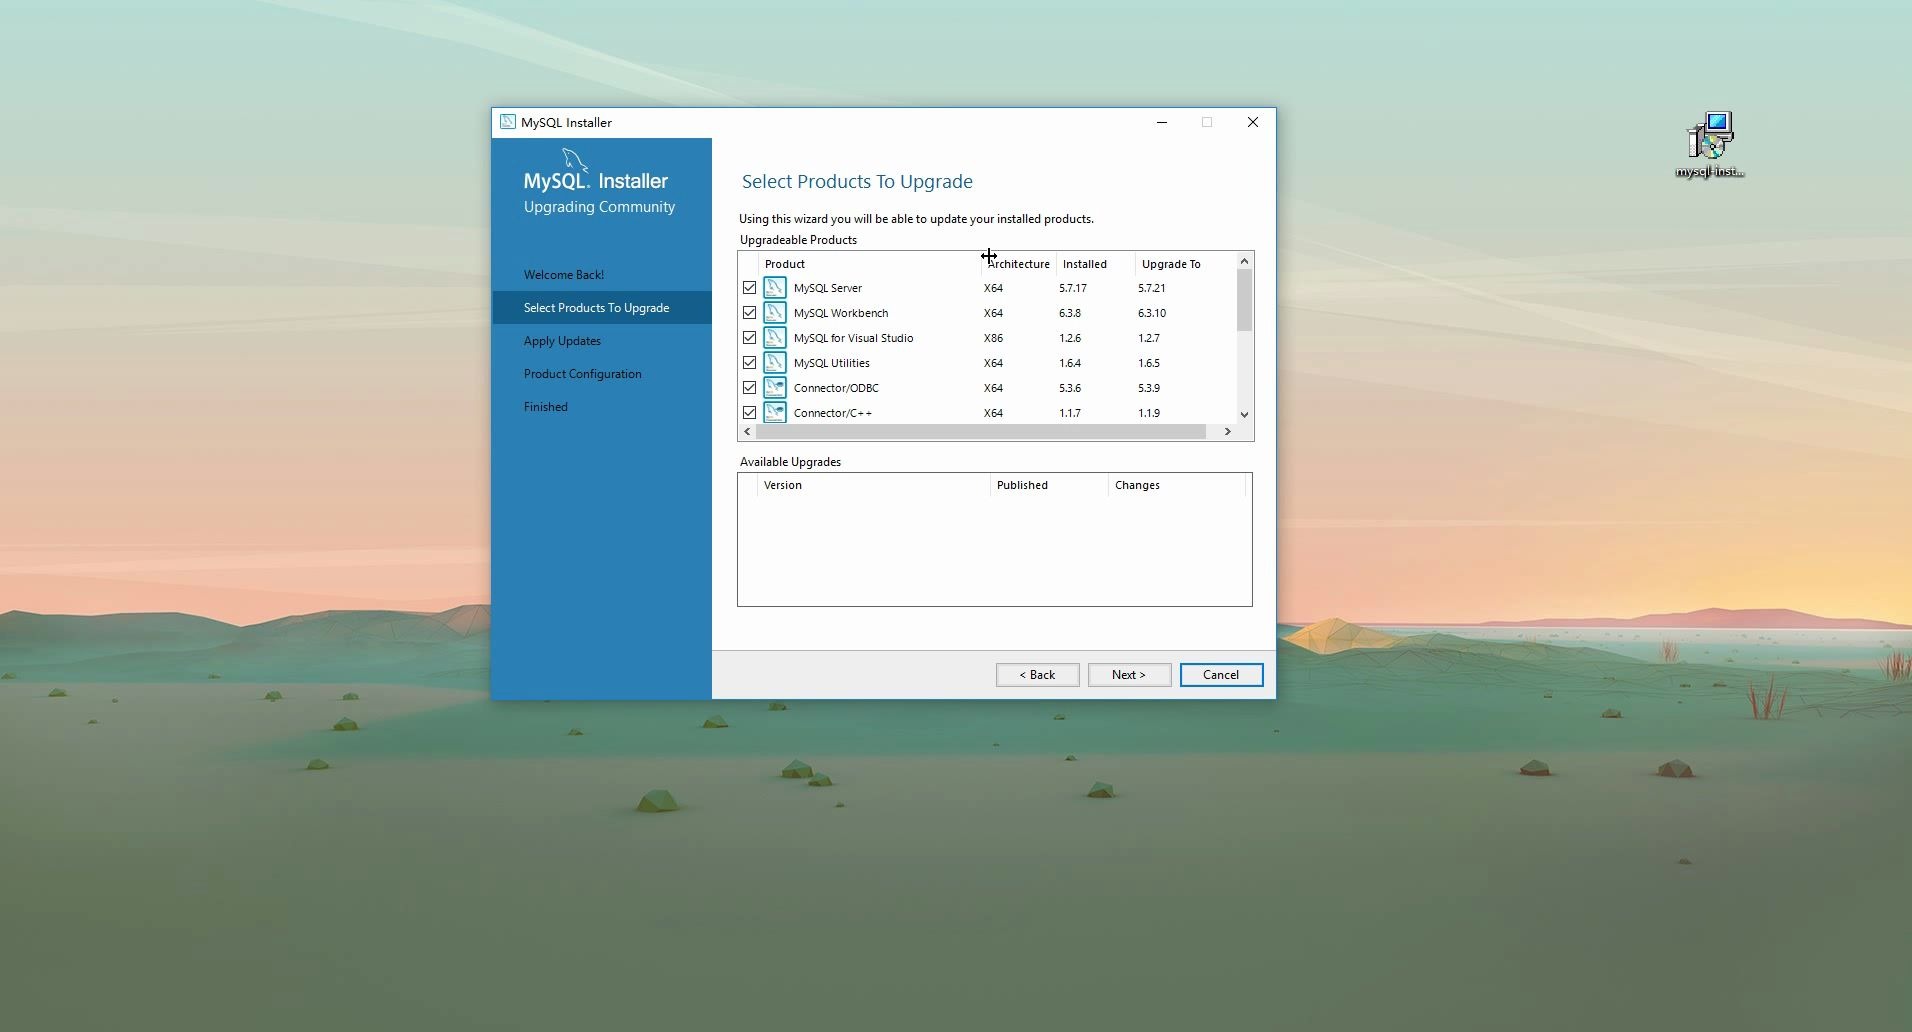Minimize the MySQL Installer window

point(1162,122)
